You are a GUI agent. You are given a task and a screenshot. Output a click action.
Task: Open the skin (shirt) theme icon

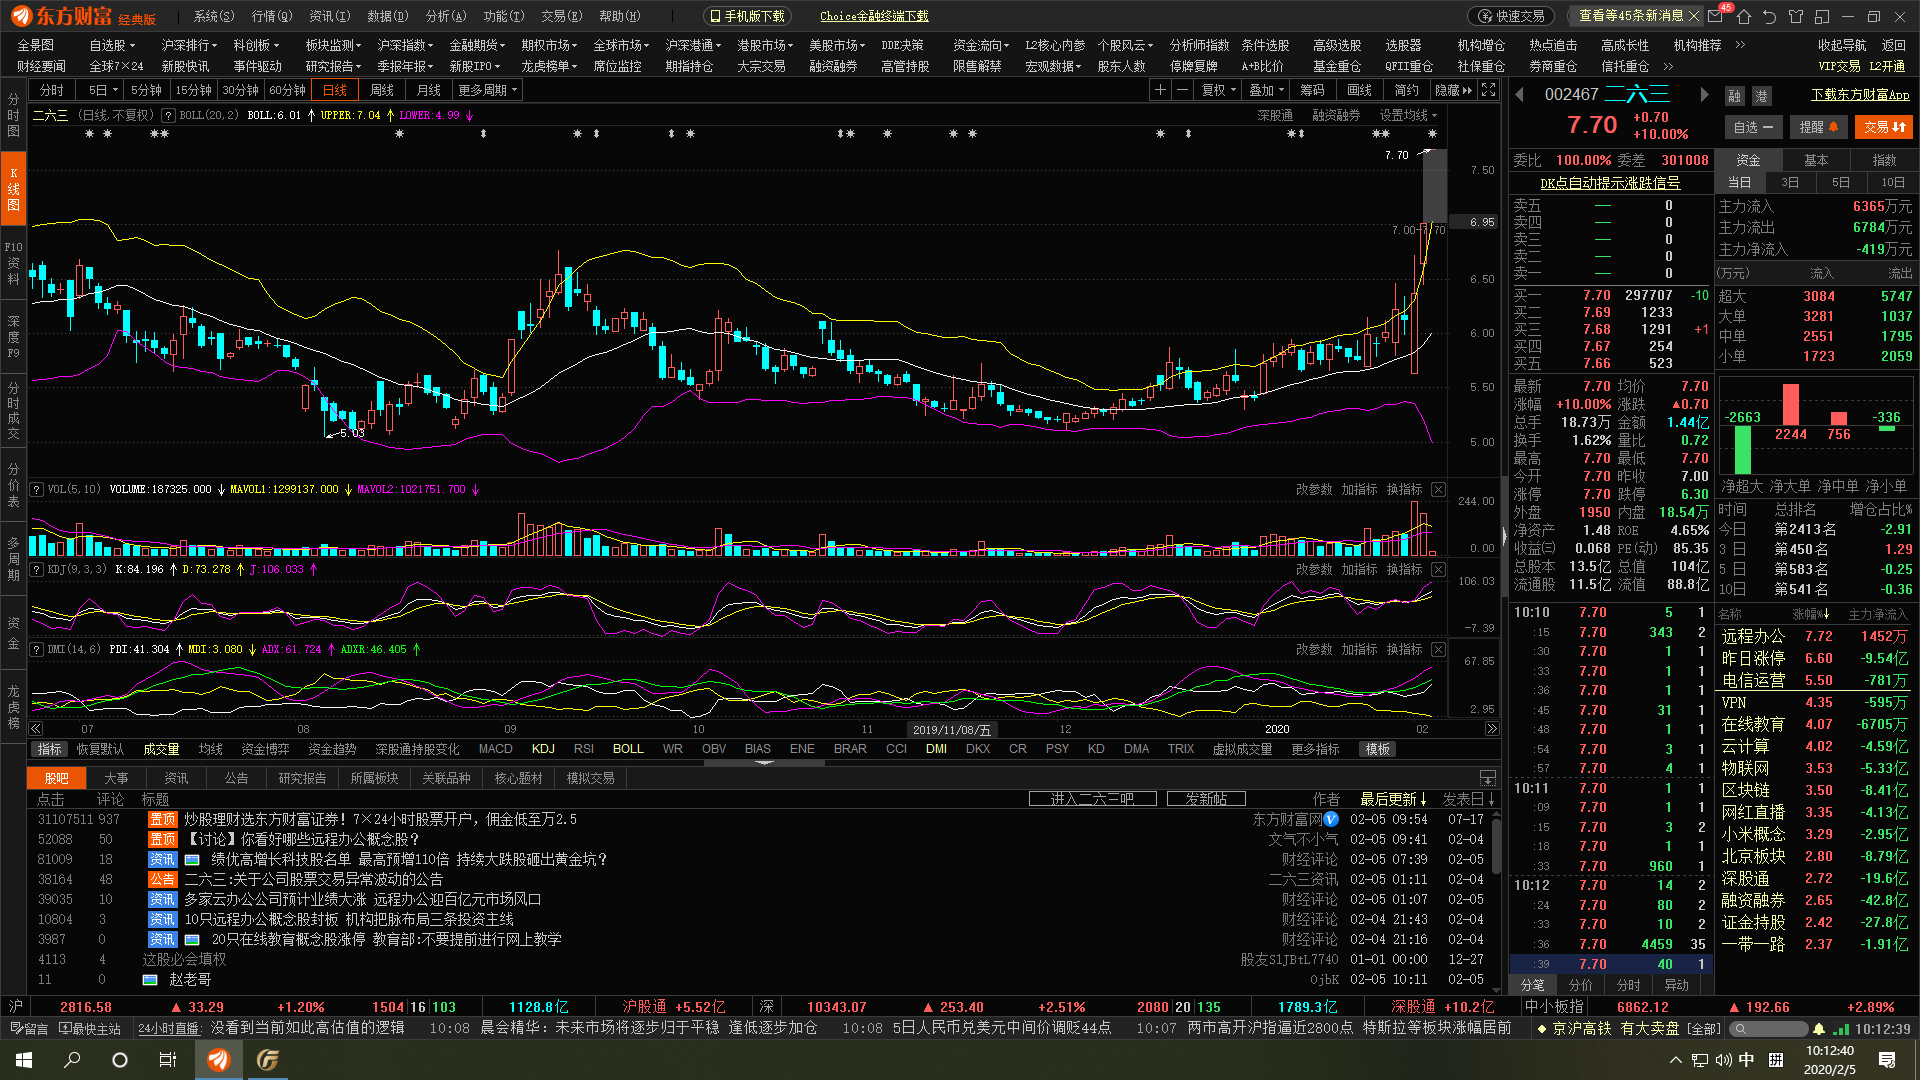click(1796, 16)
